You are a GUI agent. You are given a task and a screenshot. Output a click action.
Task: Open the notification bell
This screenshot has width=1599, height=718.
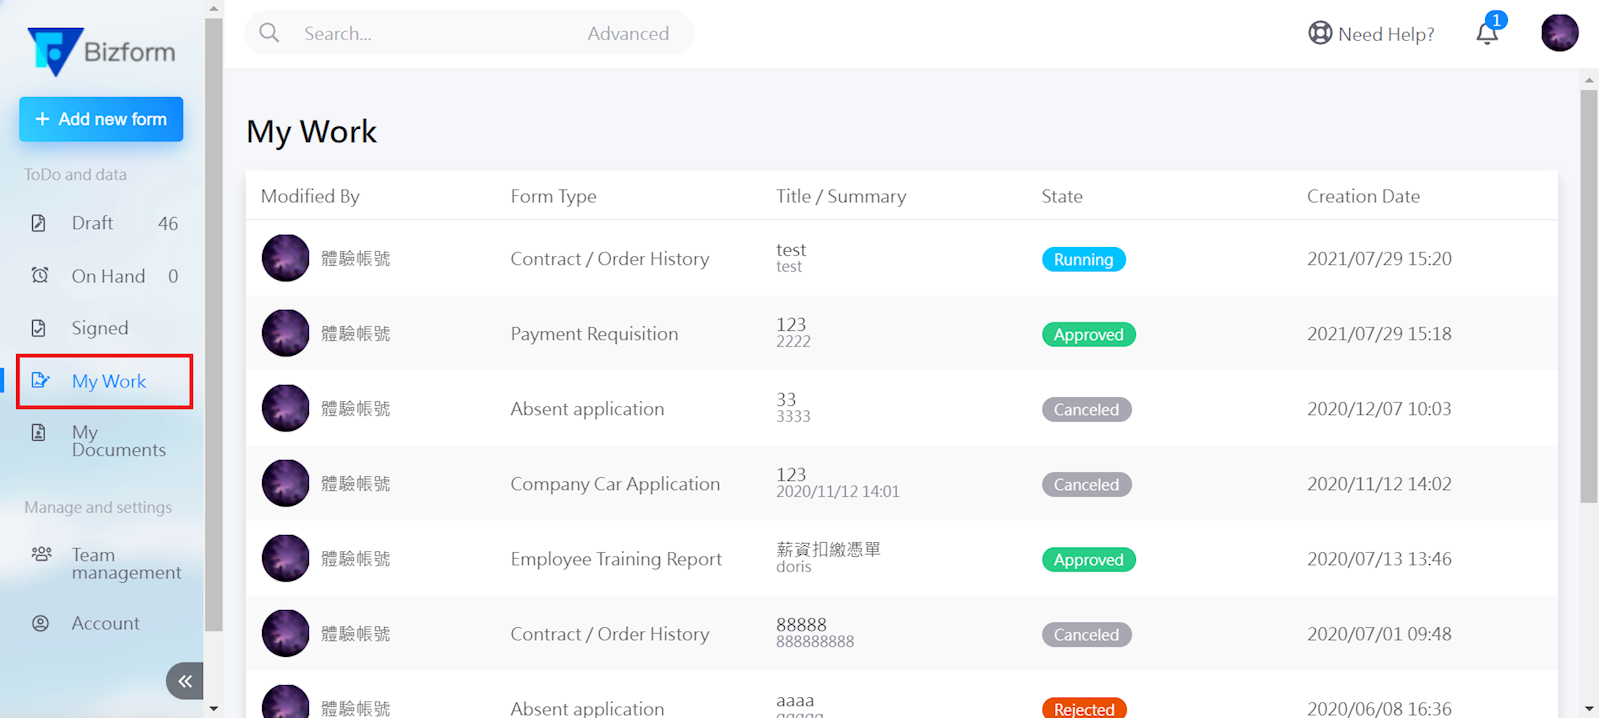click(1487, 34)
